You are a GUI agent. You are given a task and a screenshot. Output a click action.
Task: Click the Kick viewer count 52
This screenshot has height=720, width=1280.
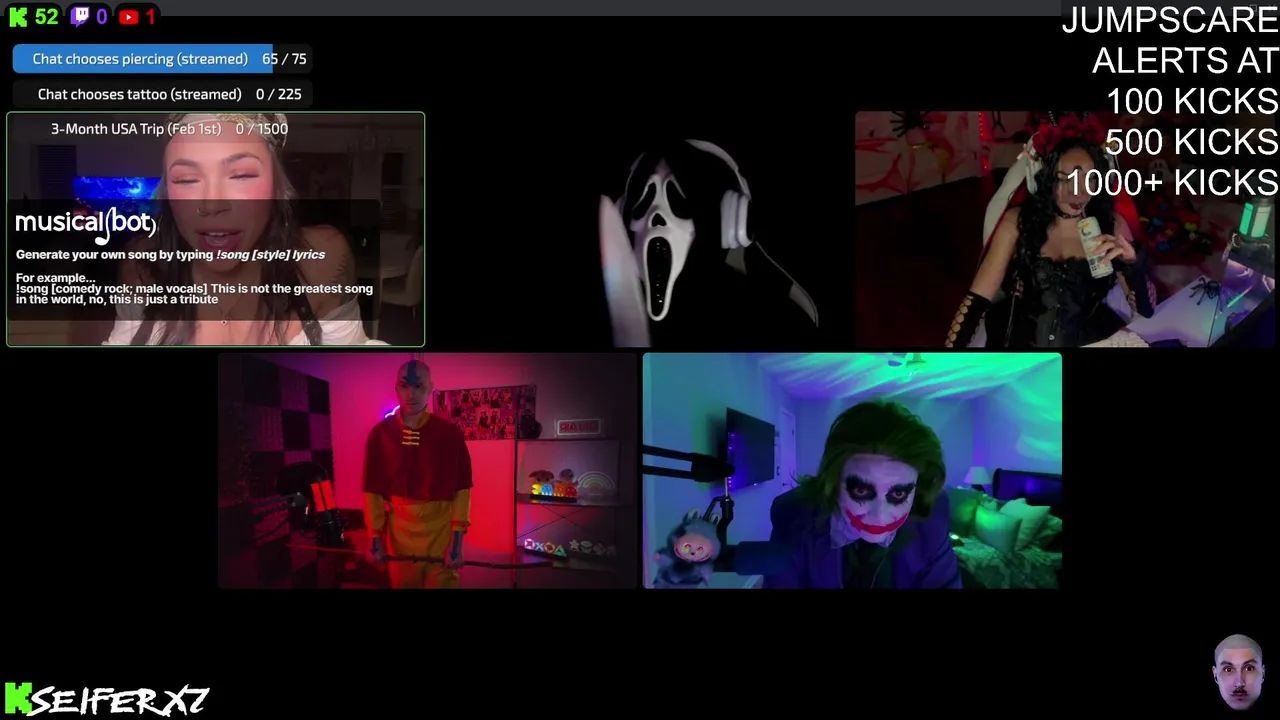(x=46, y=17)
